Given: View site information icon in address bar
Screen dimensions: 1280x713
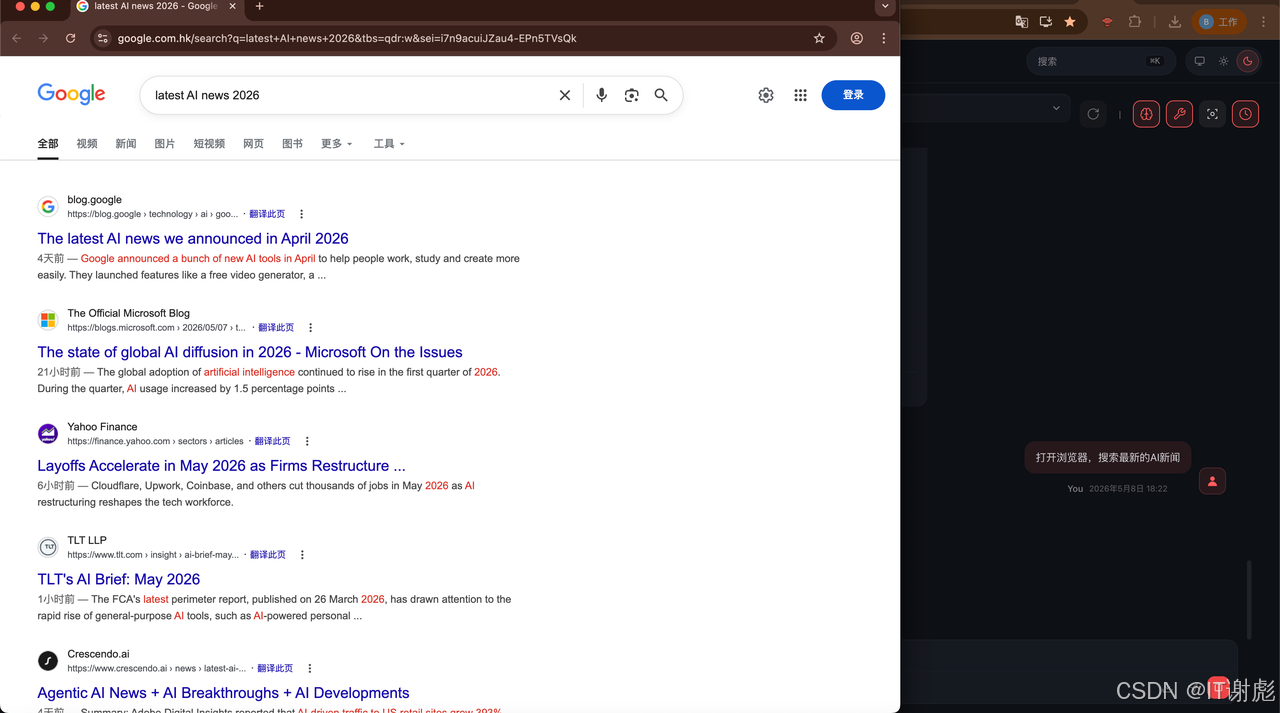Looking at the screenshot, I should [x=102, y=38].
